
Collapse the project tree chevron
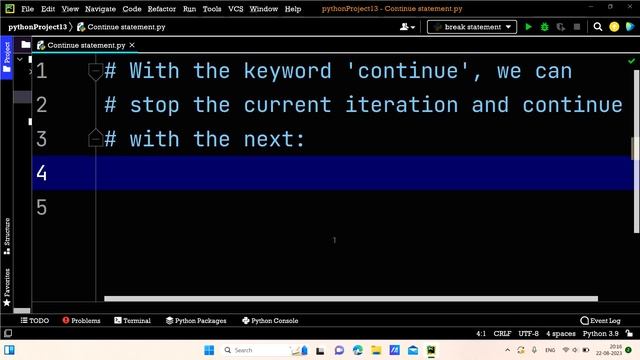coord(20,60)
